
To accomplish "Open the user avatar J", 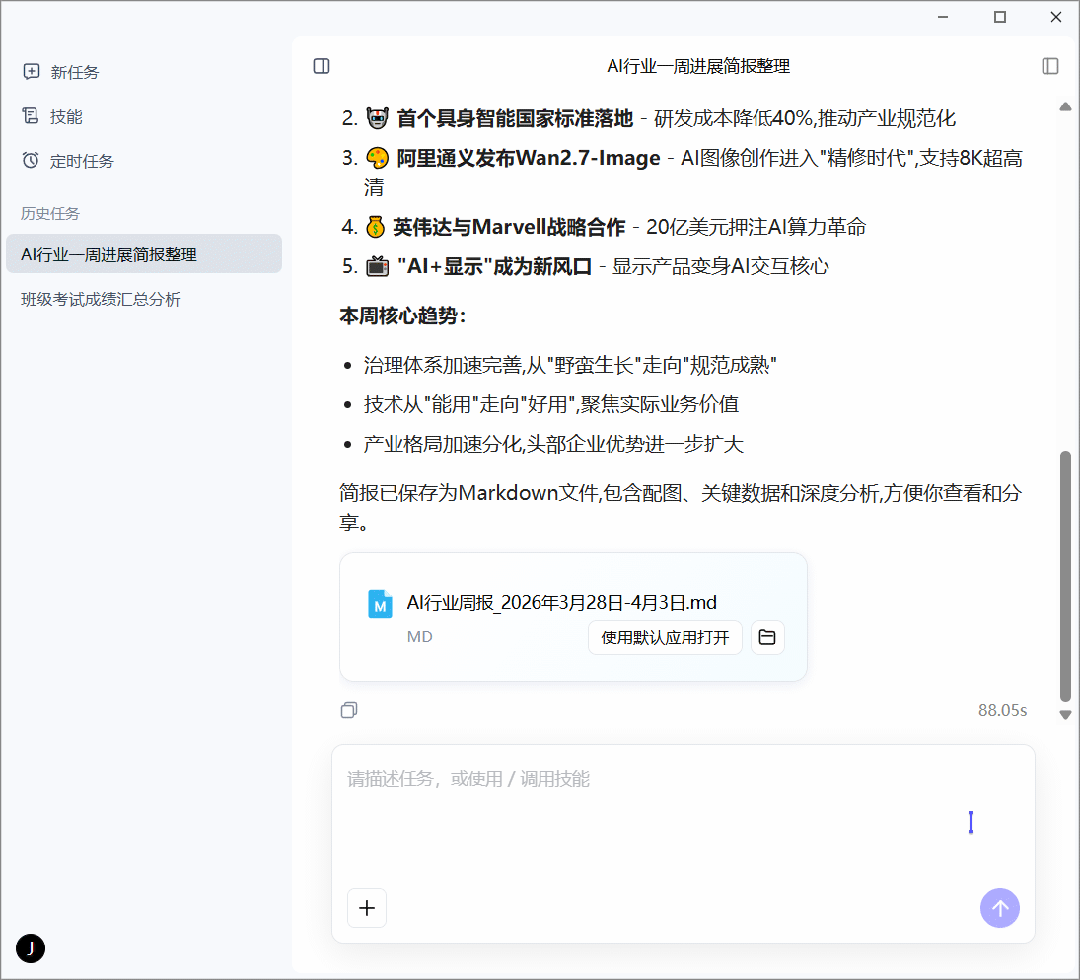I will (30, 948).
